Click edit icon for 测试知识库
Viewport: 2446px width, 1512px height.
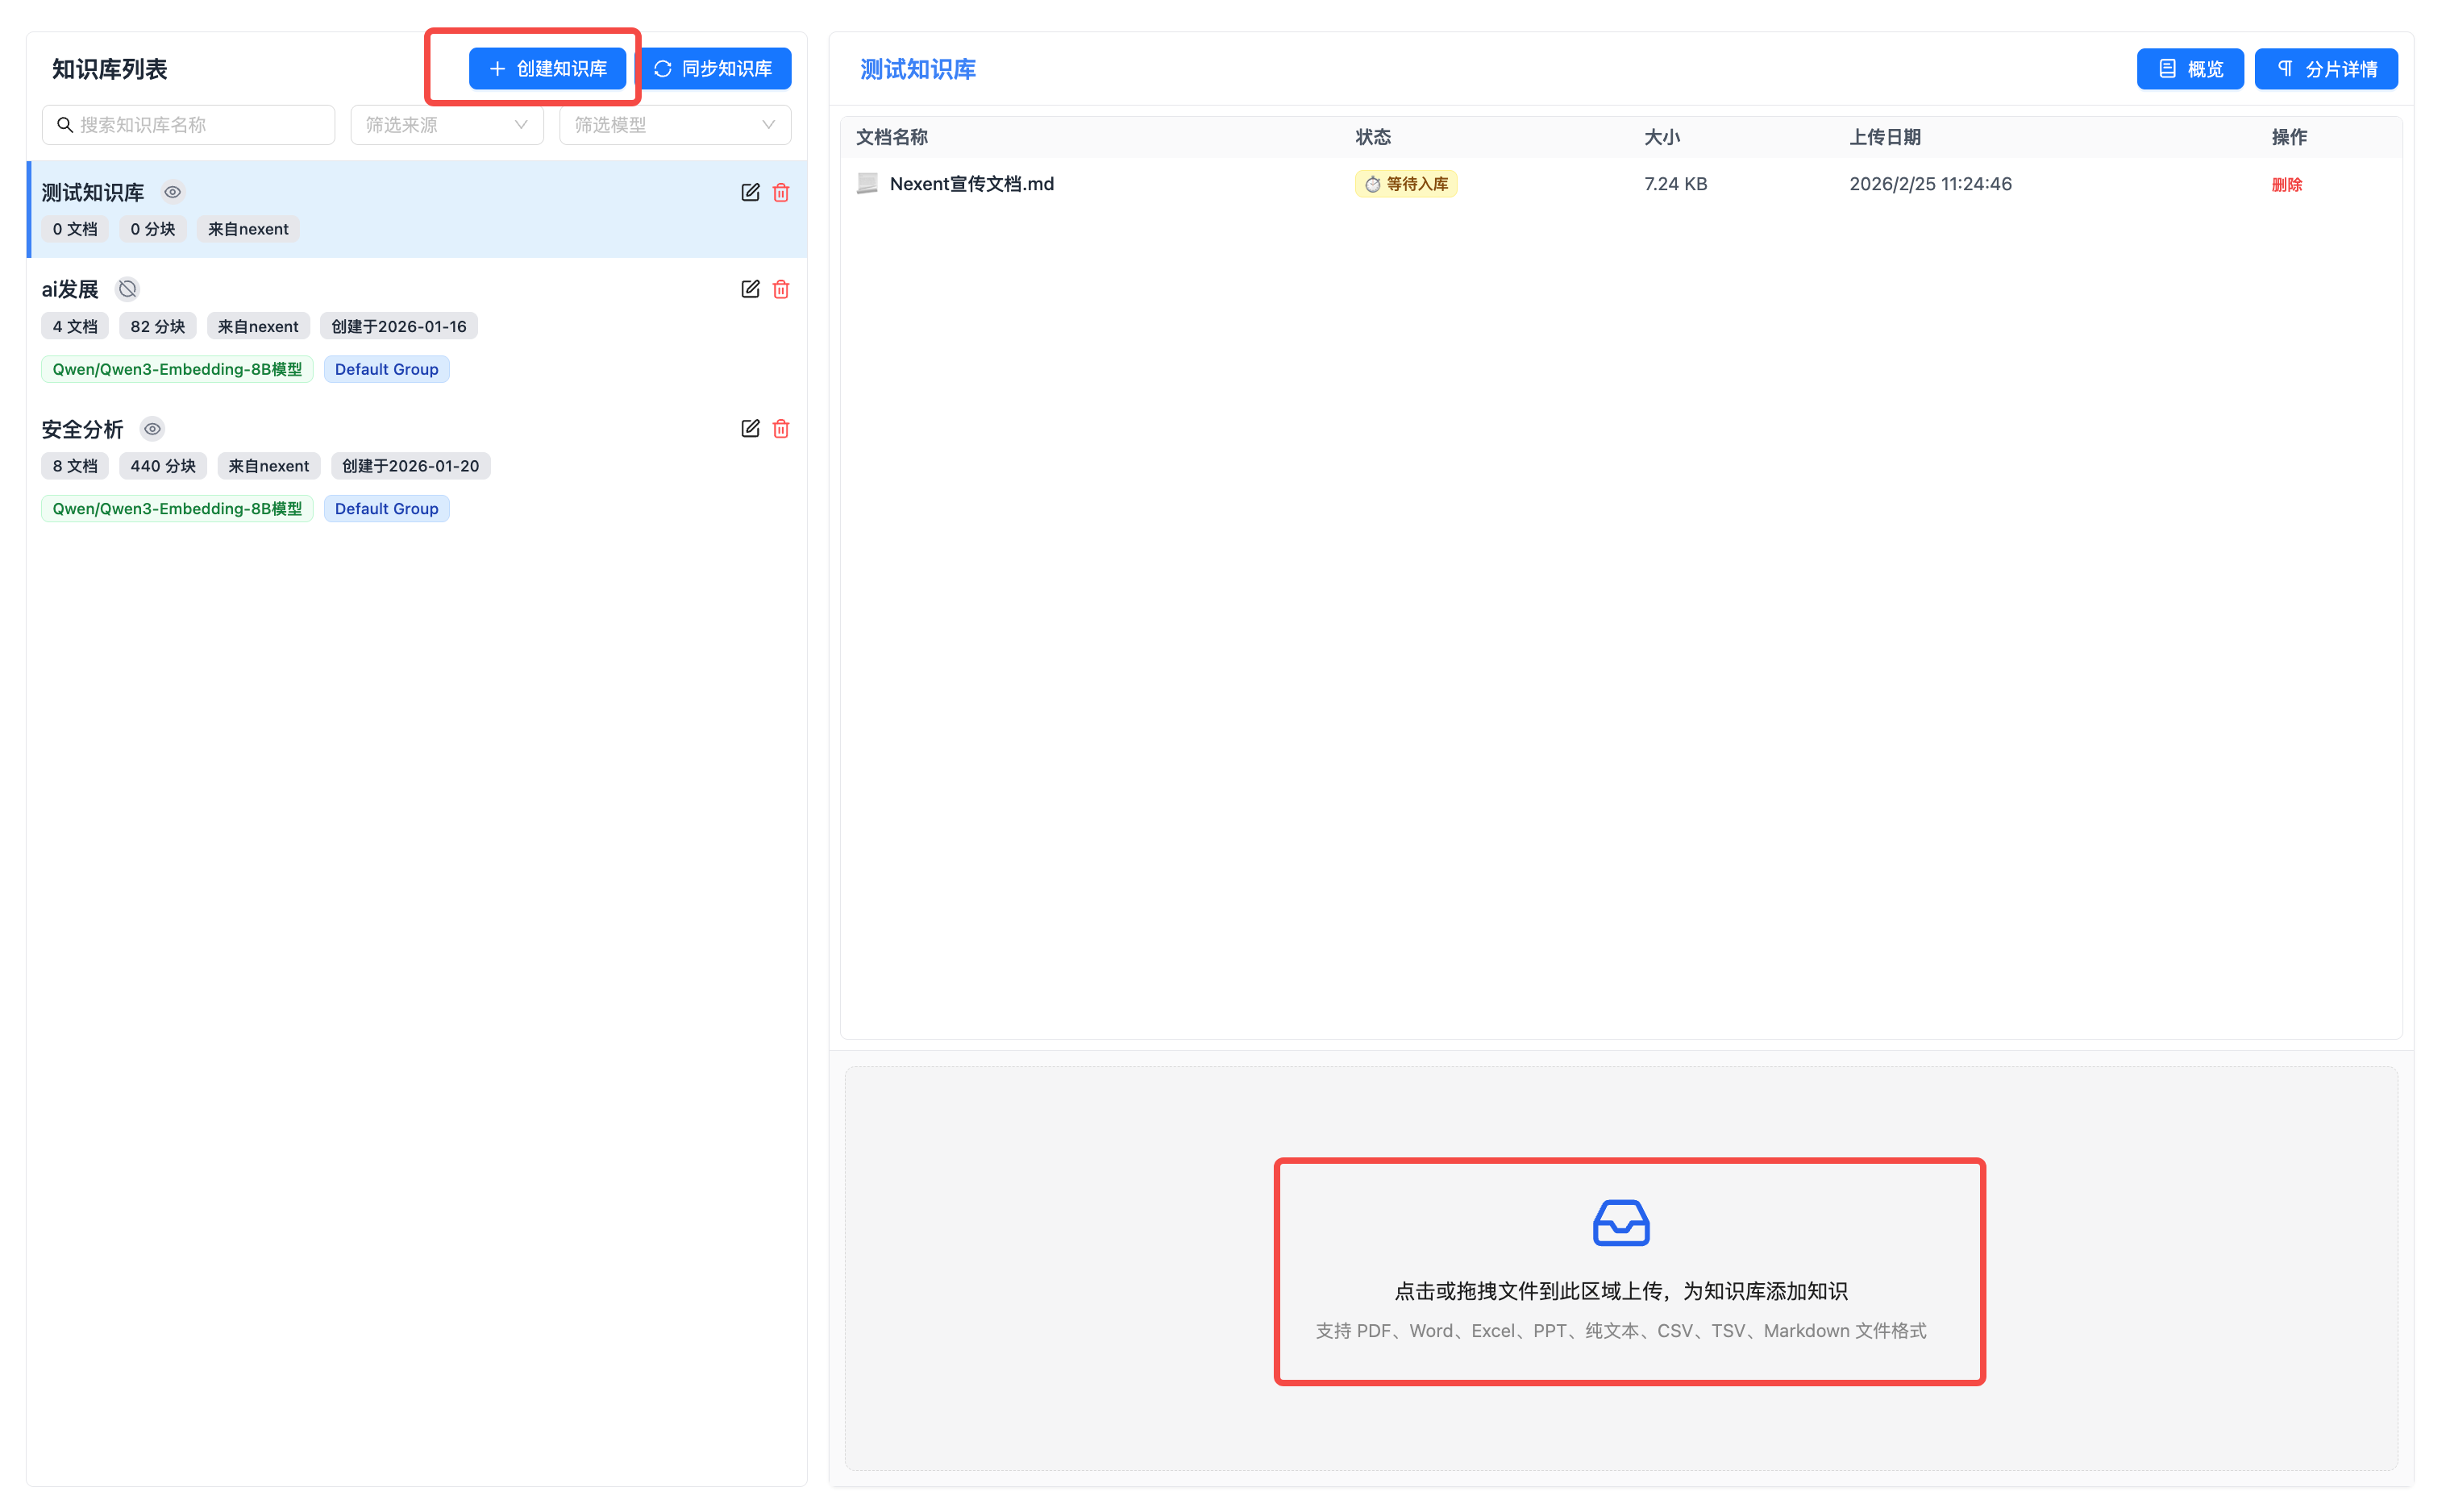tap(750, 192)
